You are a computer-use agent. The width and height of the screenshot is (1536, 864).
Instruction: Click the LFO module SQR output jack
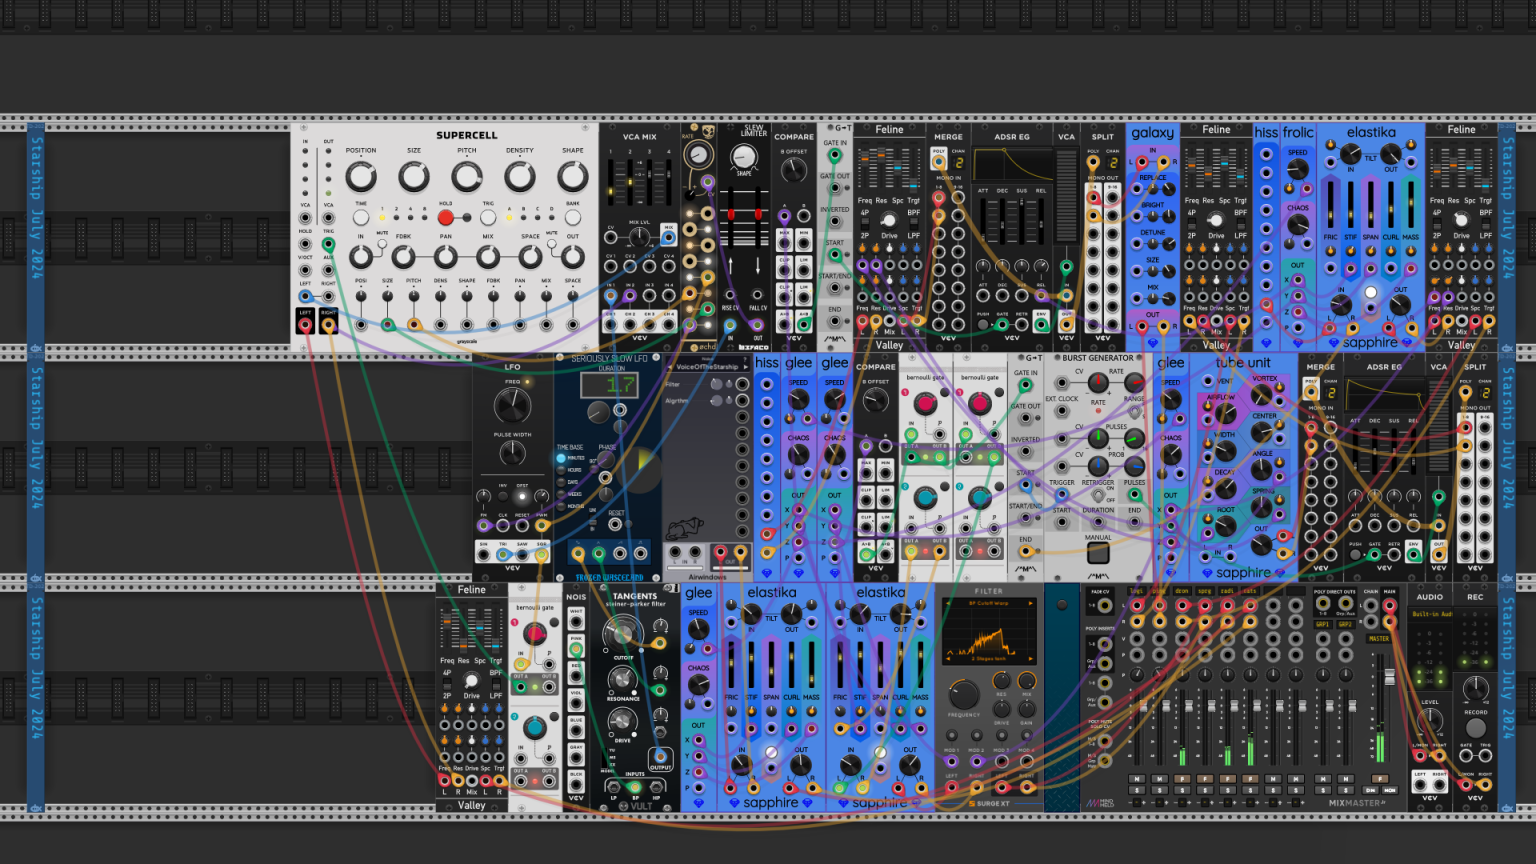(542, 555)
